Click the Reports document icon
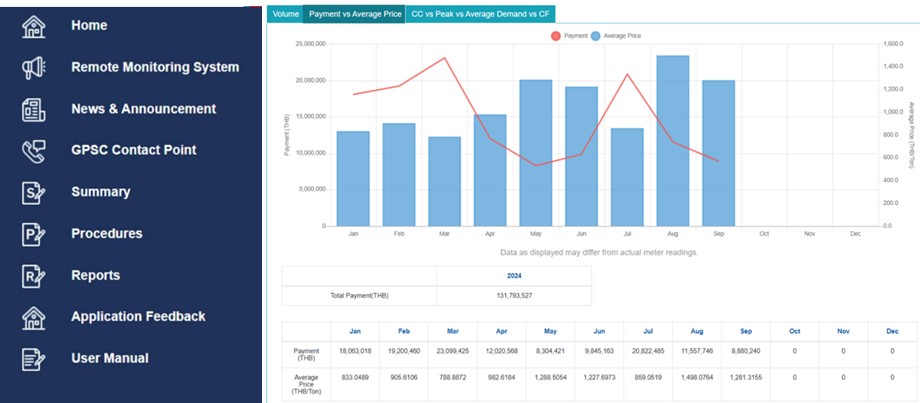The image size is (920, 403). pos(34,276)
